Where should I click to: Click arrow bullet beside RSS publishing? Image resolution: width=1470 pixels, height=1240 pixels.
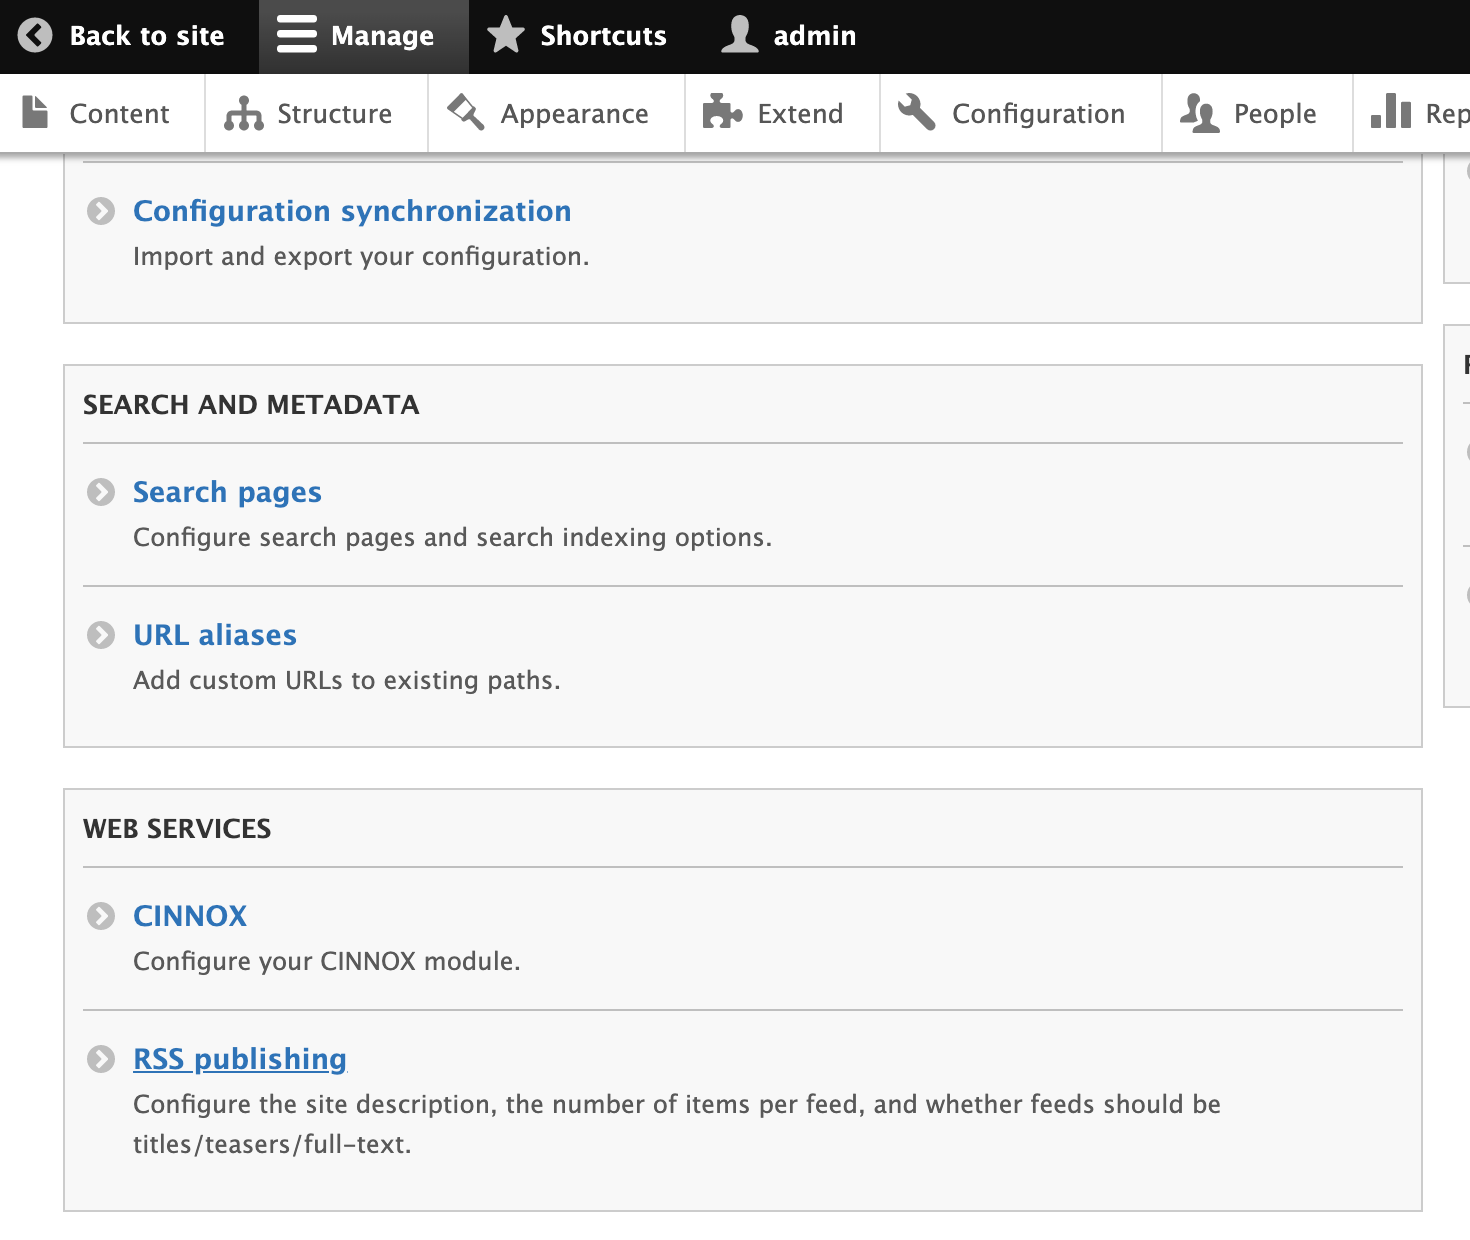coord(101,1059)
